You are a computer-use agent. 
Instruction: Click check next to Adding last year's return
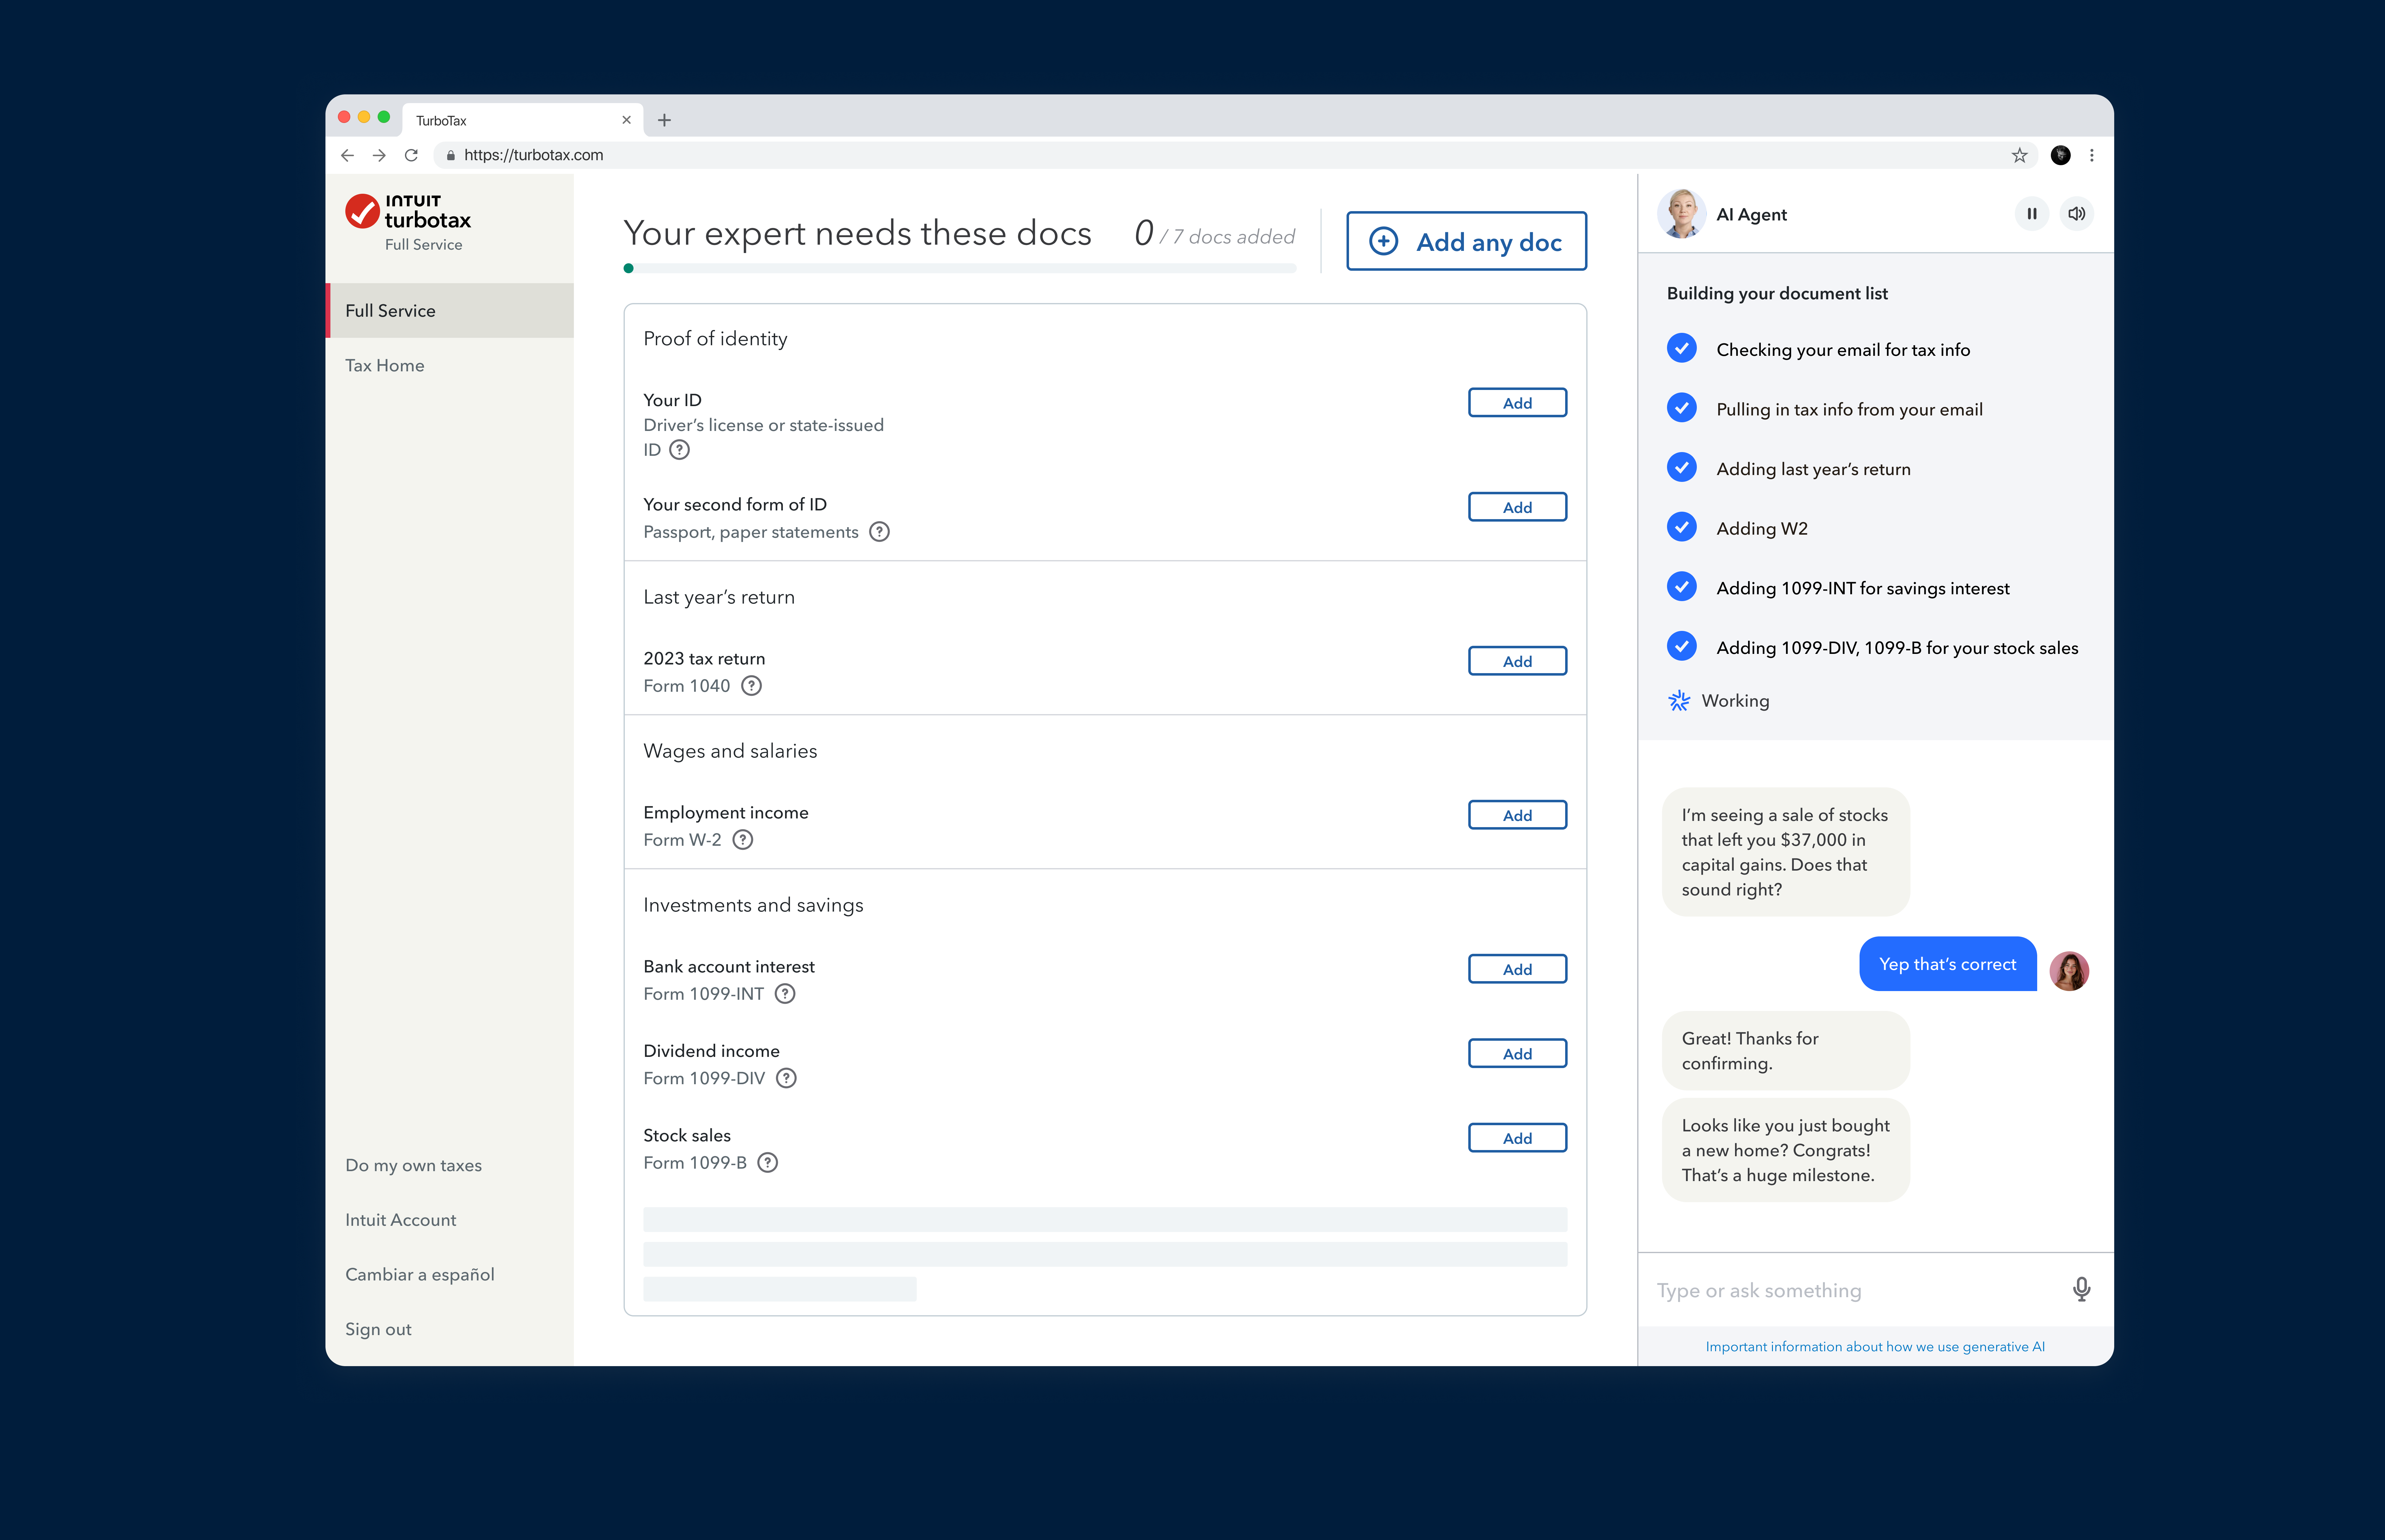[x=1682, y=467]
